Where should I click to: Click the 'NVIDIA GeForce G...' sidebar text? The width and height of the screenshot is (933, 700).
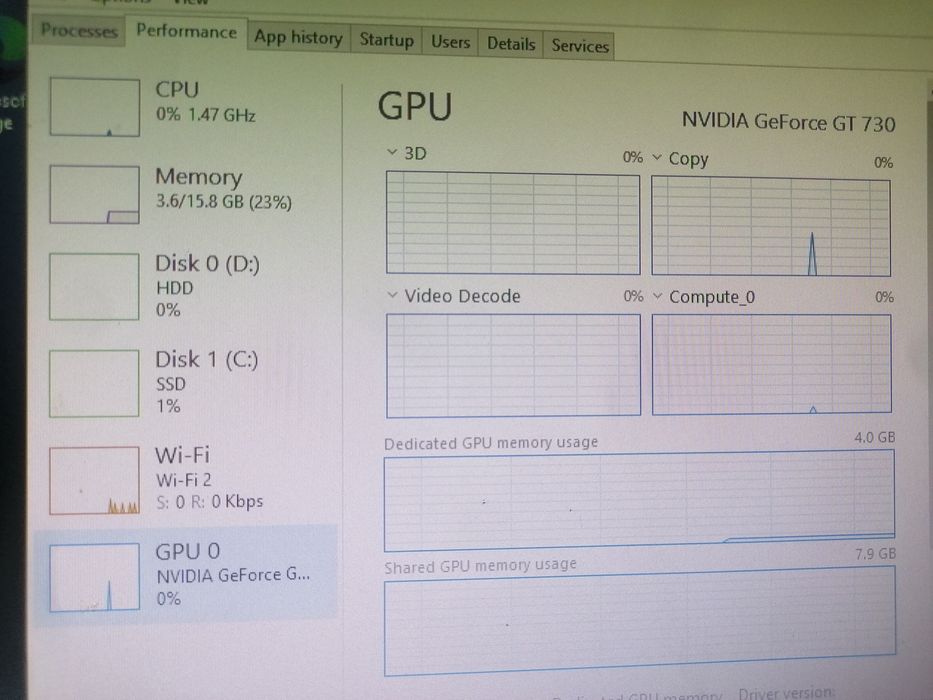point(233,576)
